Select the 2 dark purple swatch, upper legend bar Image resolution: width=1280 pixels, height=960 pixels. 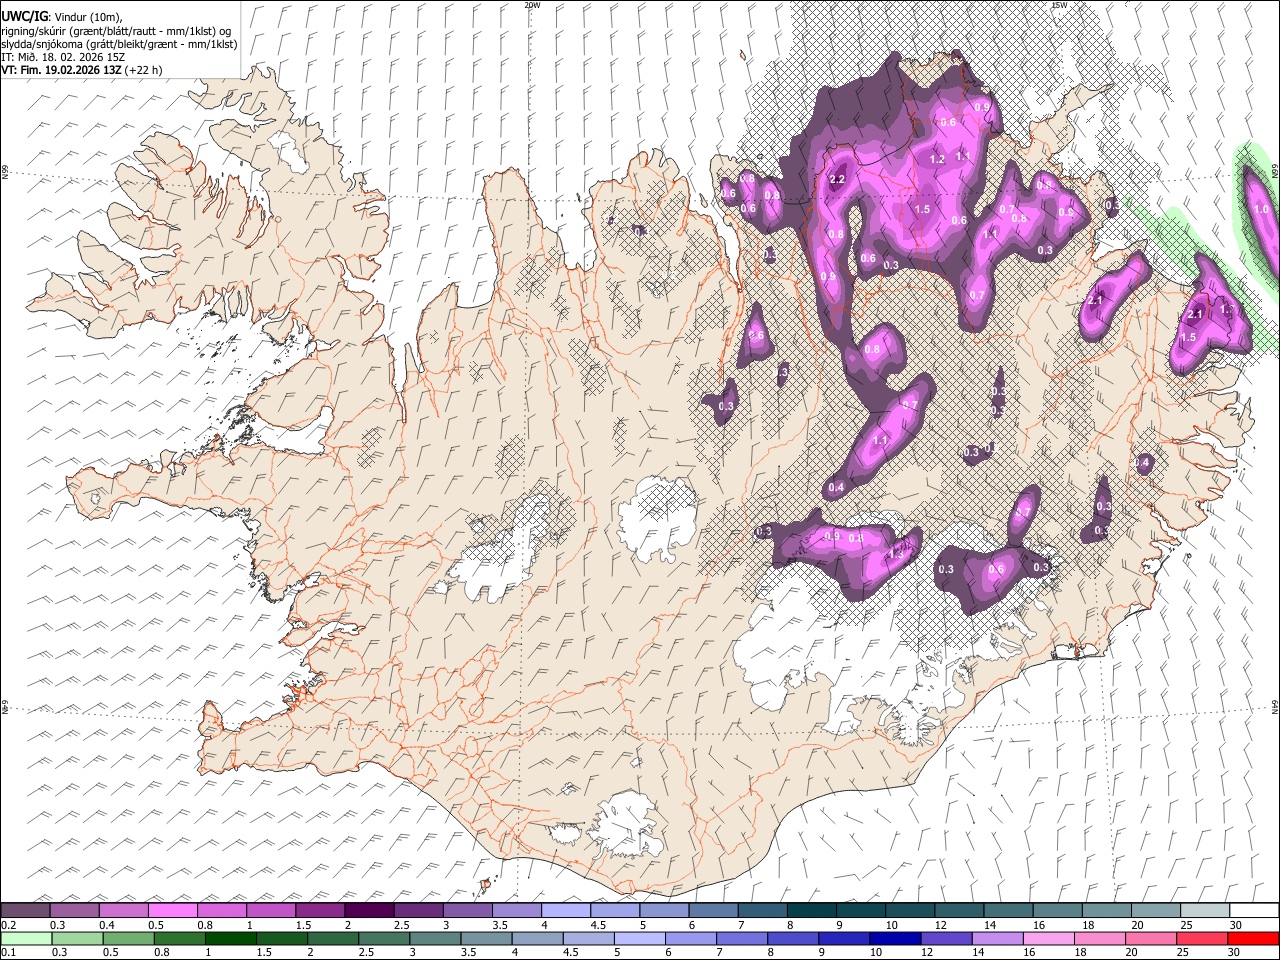(x=368, y=910)
